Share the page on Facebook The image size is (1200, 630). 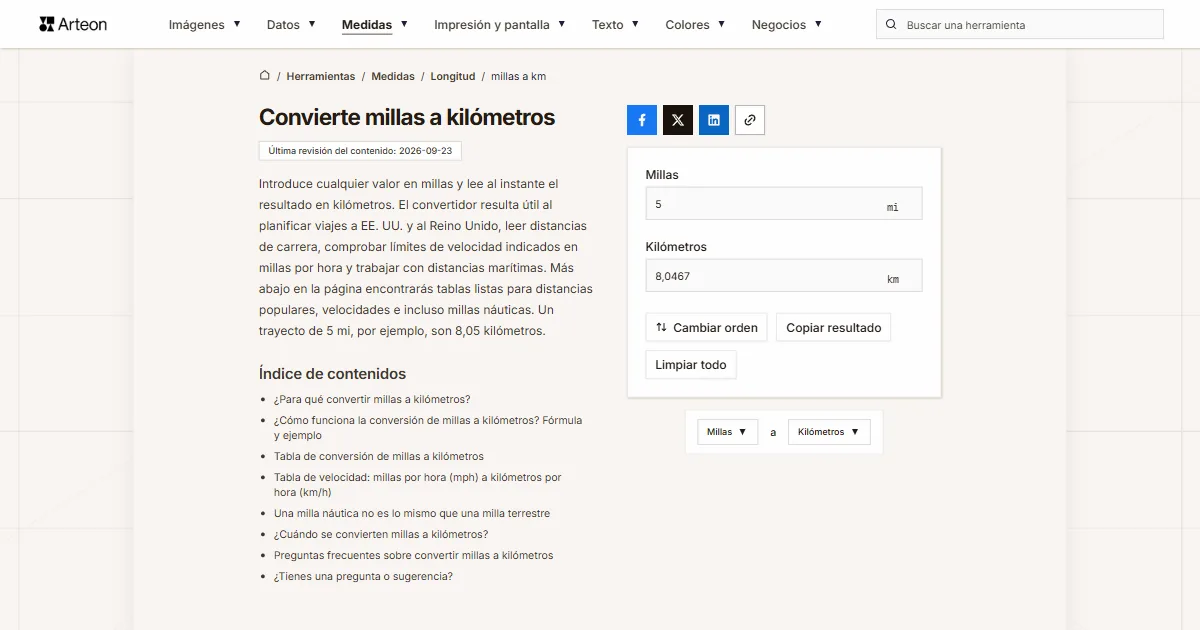coord(642,120)
